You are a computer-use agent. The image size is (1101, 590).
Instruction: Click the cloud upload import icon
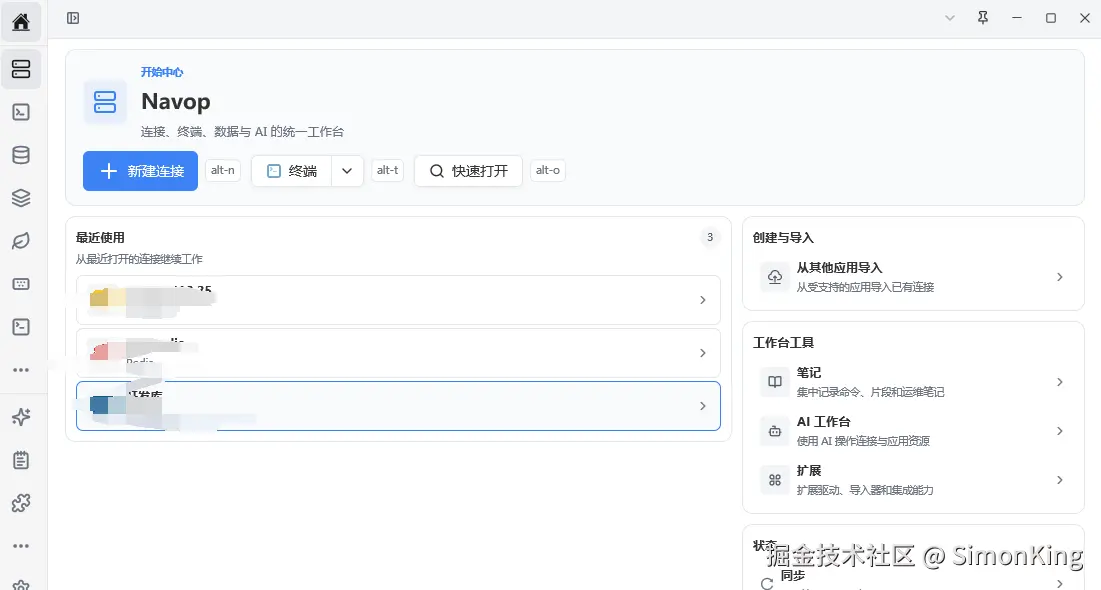[x=775, y=277]
